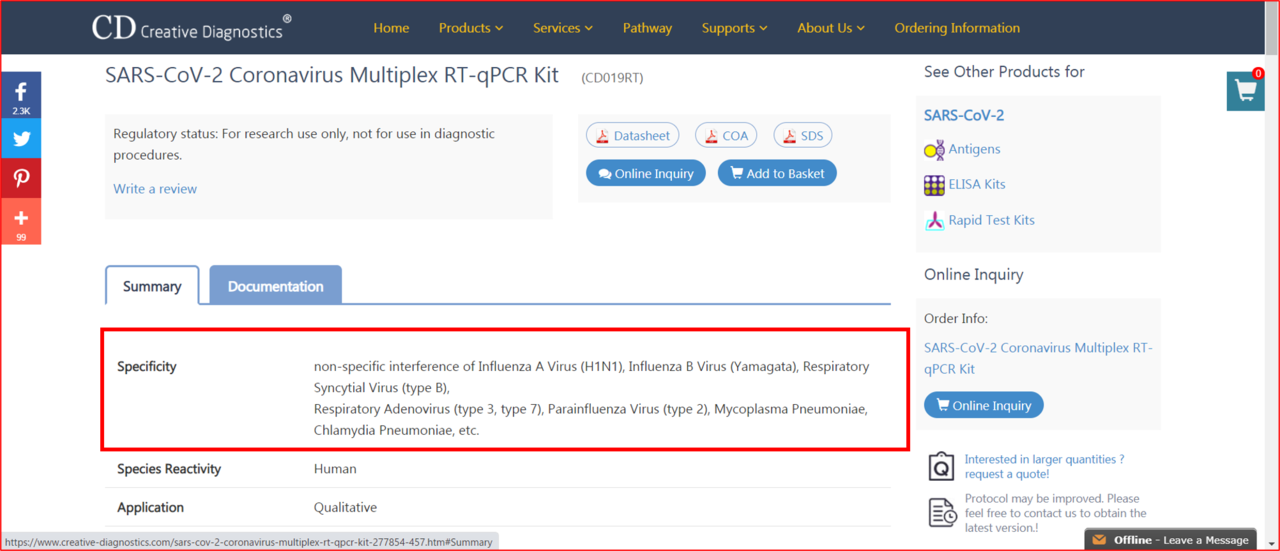
Task: Click Online Inquiry button under Order Info
Action: pos(984,405)
